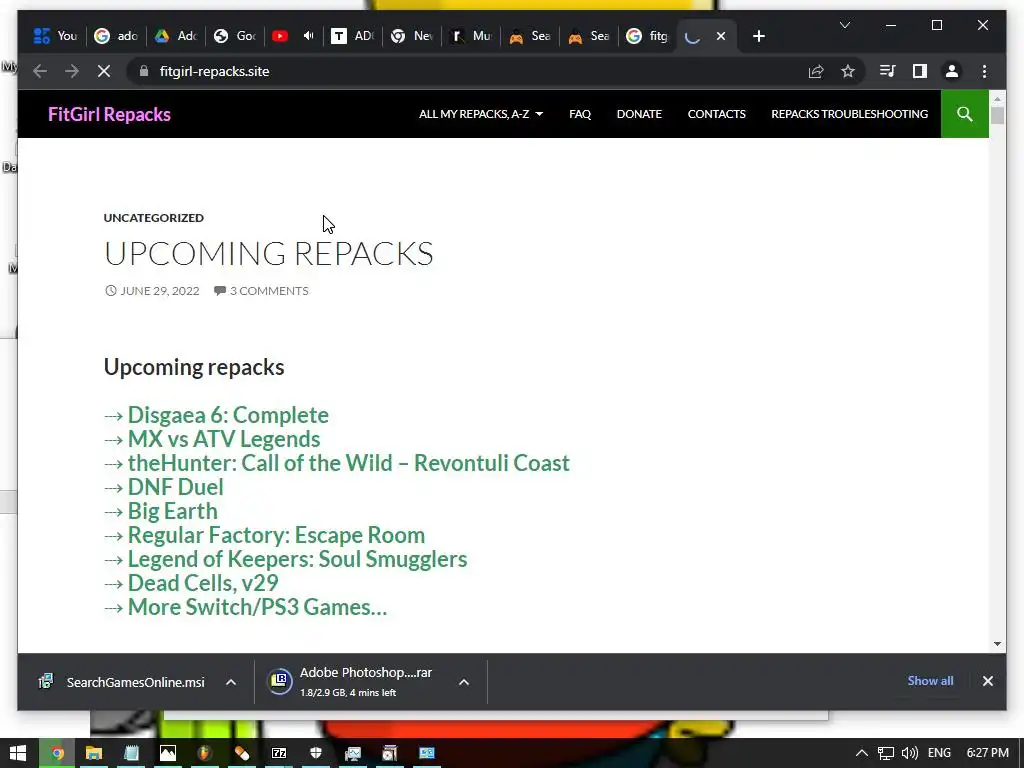This screenshot has width=1024, height=768.
Task: Switch to the 'New' Chrome tab
Action: [x=411, y=37]
